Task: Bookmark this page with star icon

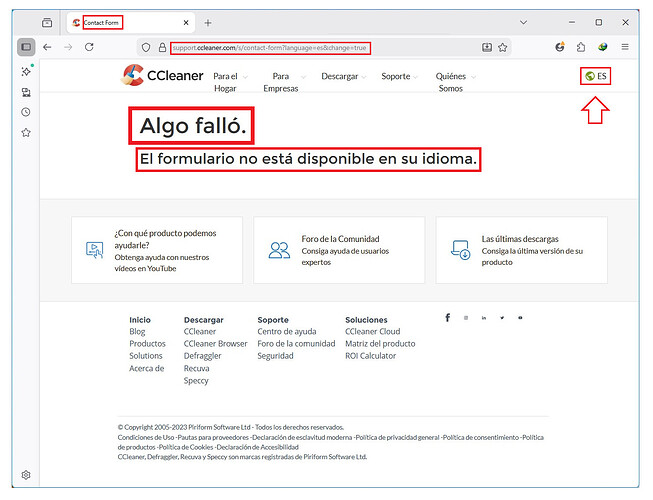Action: [x=503, y=47]
